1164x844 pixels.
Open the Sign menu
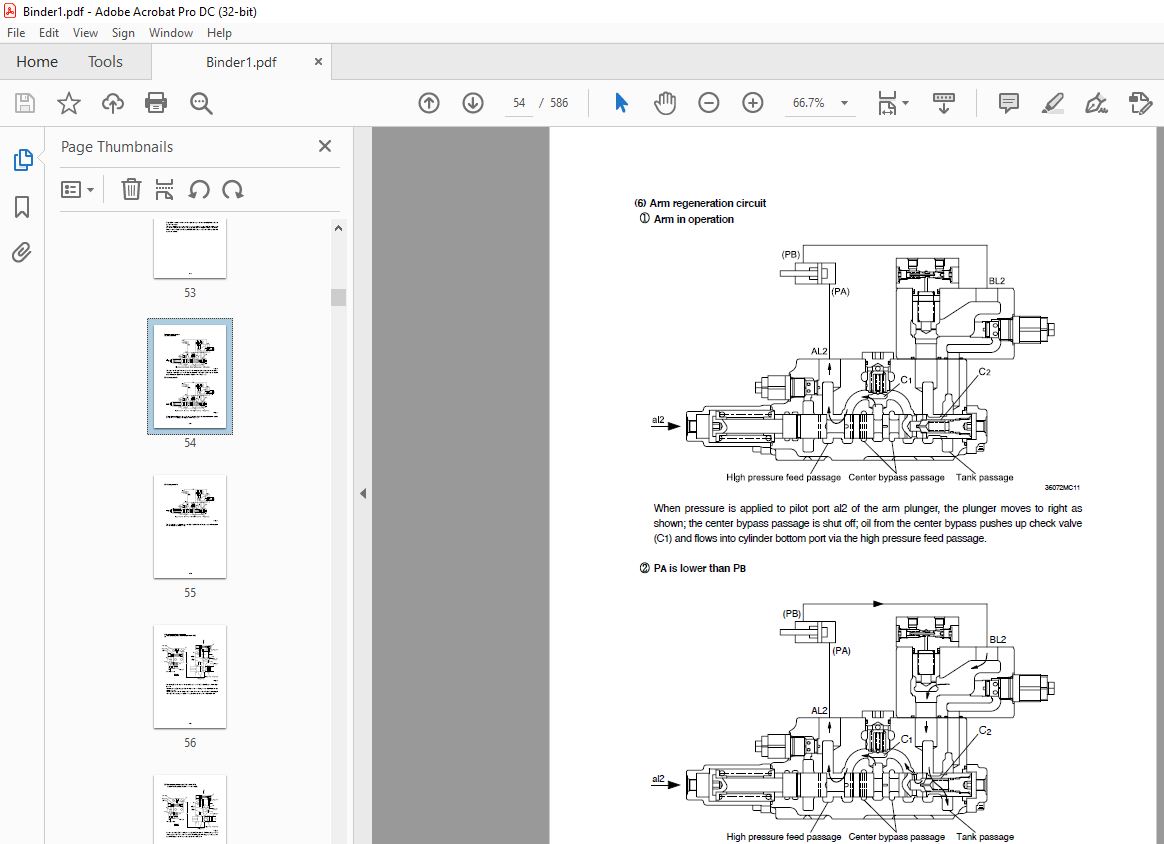click(123, 33)
